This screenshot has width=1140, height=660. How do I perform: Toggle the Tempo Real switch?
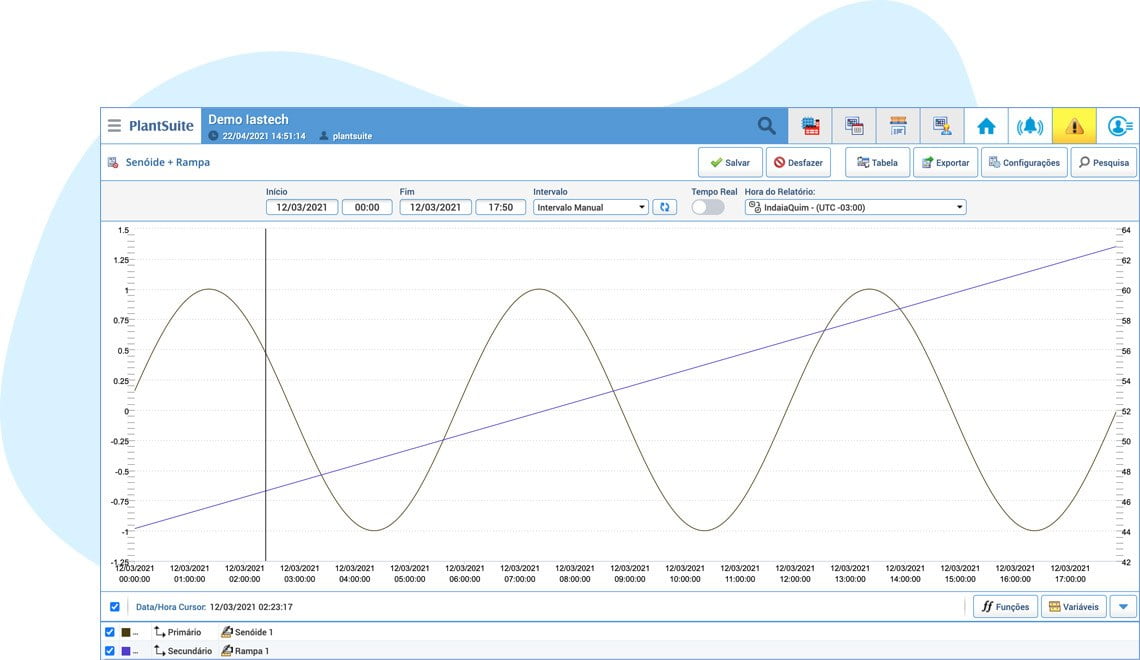pos(708,207)
